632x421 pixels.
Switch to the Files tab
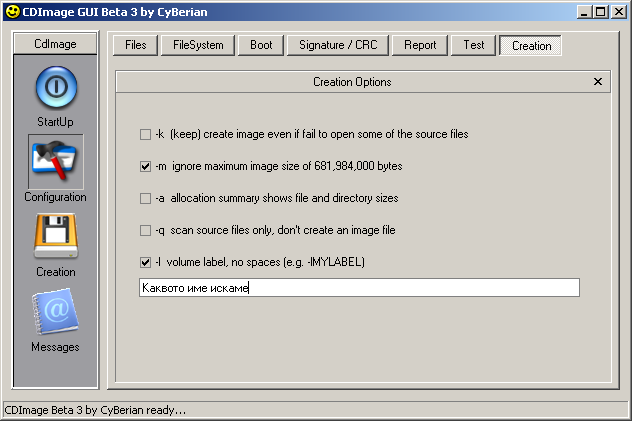coord(135,45)
